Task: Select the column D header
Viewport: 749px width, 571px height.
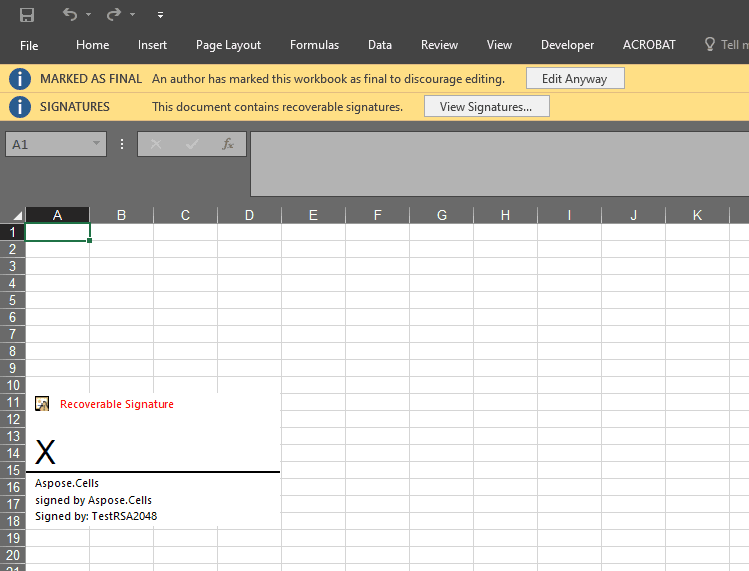Action: click(249, 215)
